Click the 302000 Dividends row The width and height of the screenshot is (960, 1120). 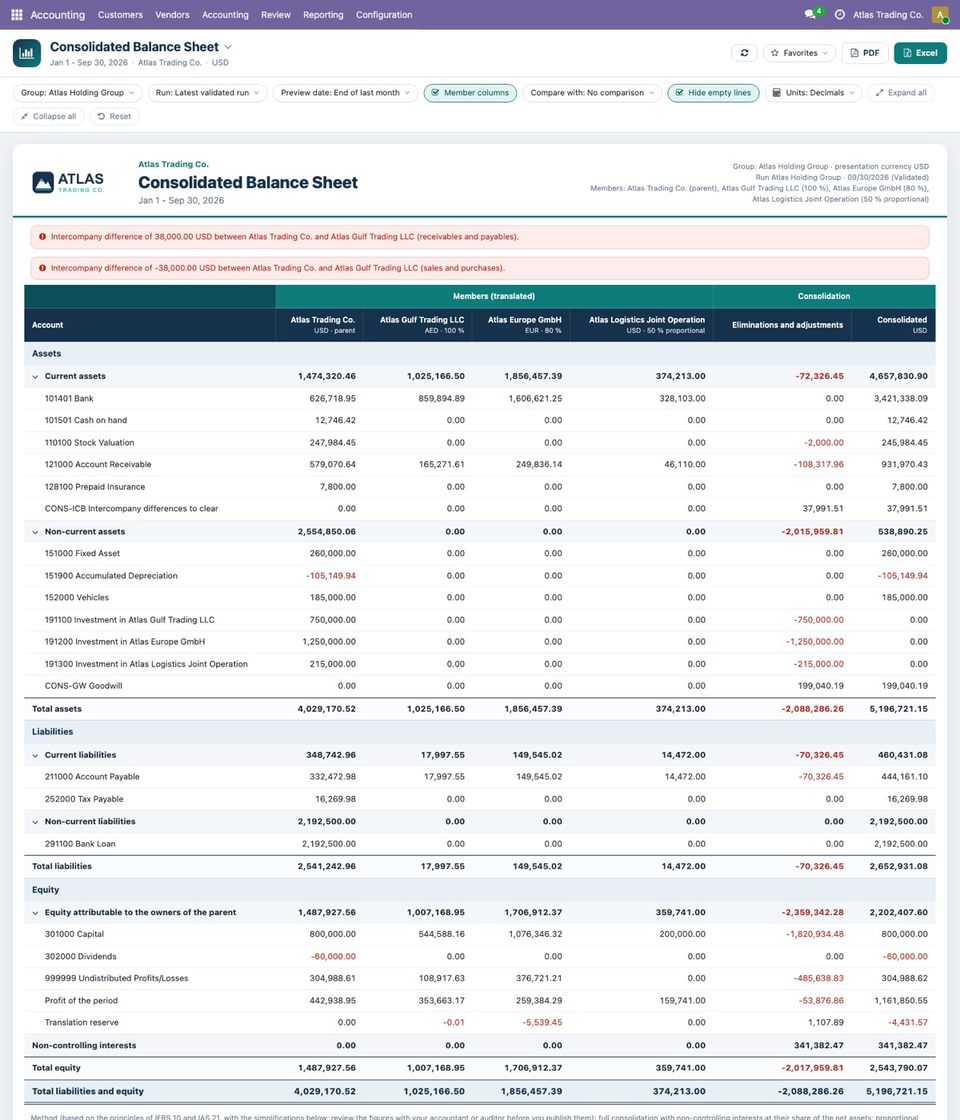click(x=480, y=956)
